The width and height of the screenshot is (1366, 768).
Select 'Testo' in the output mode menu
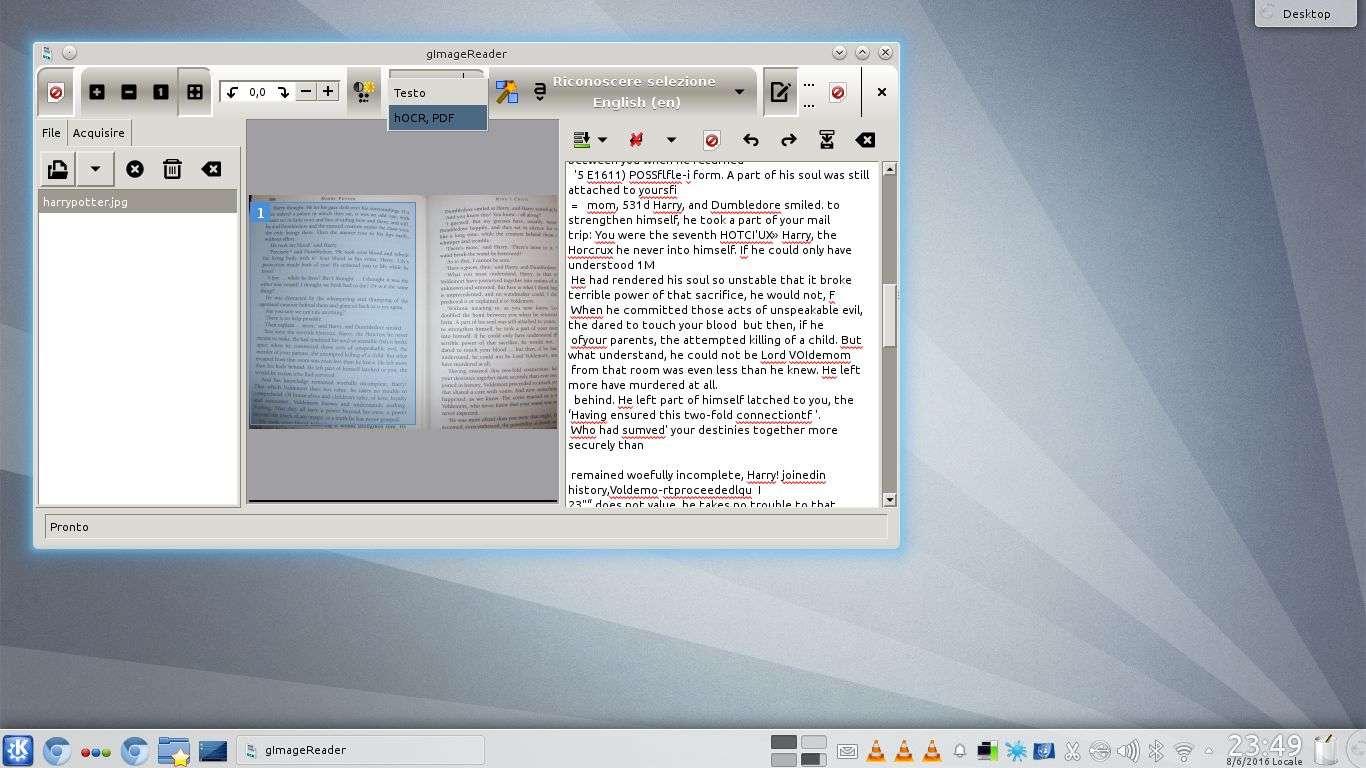[437, 93]
